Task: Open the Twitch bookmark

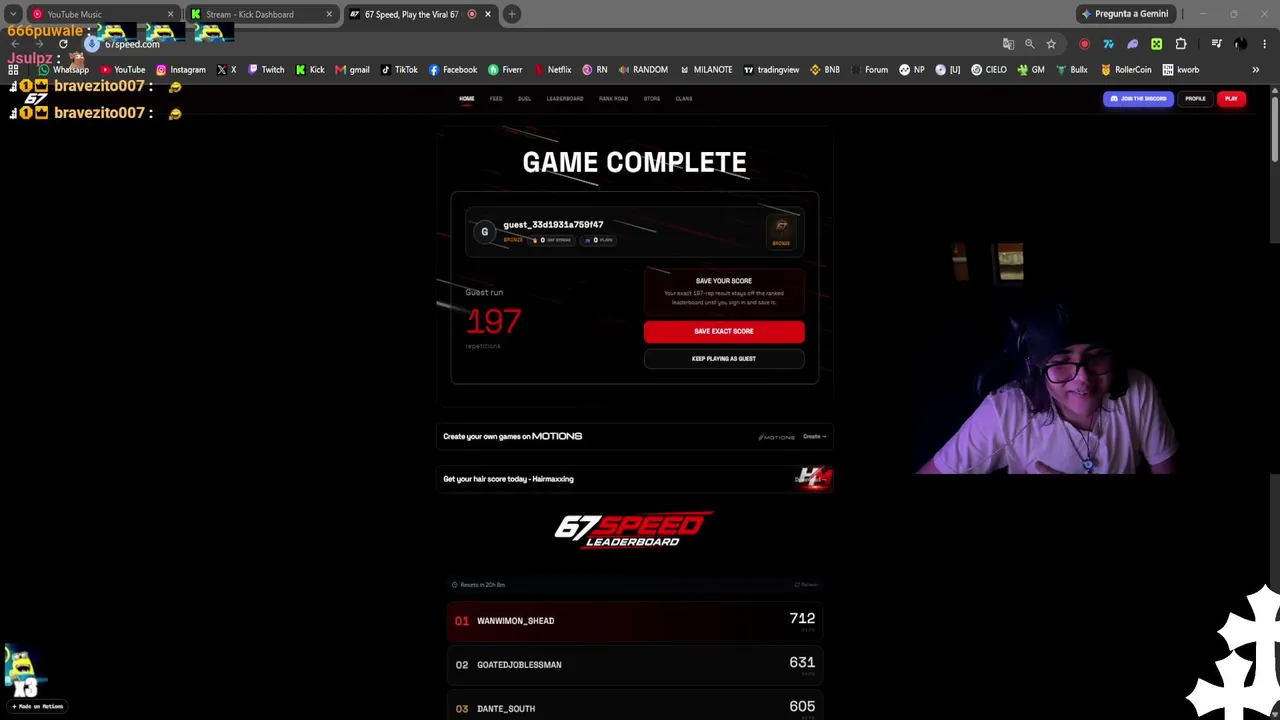Action: pyautogui.click(x=266, y=70)
